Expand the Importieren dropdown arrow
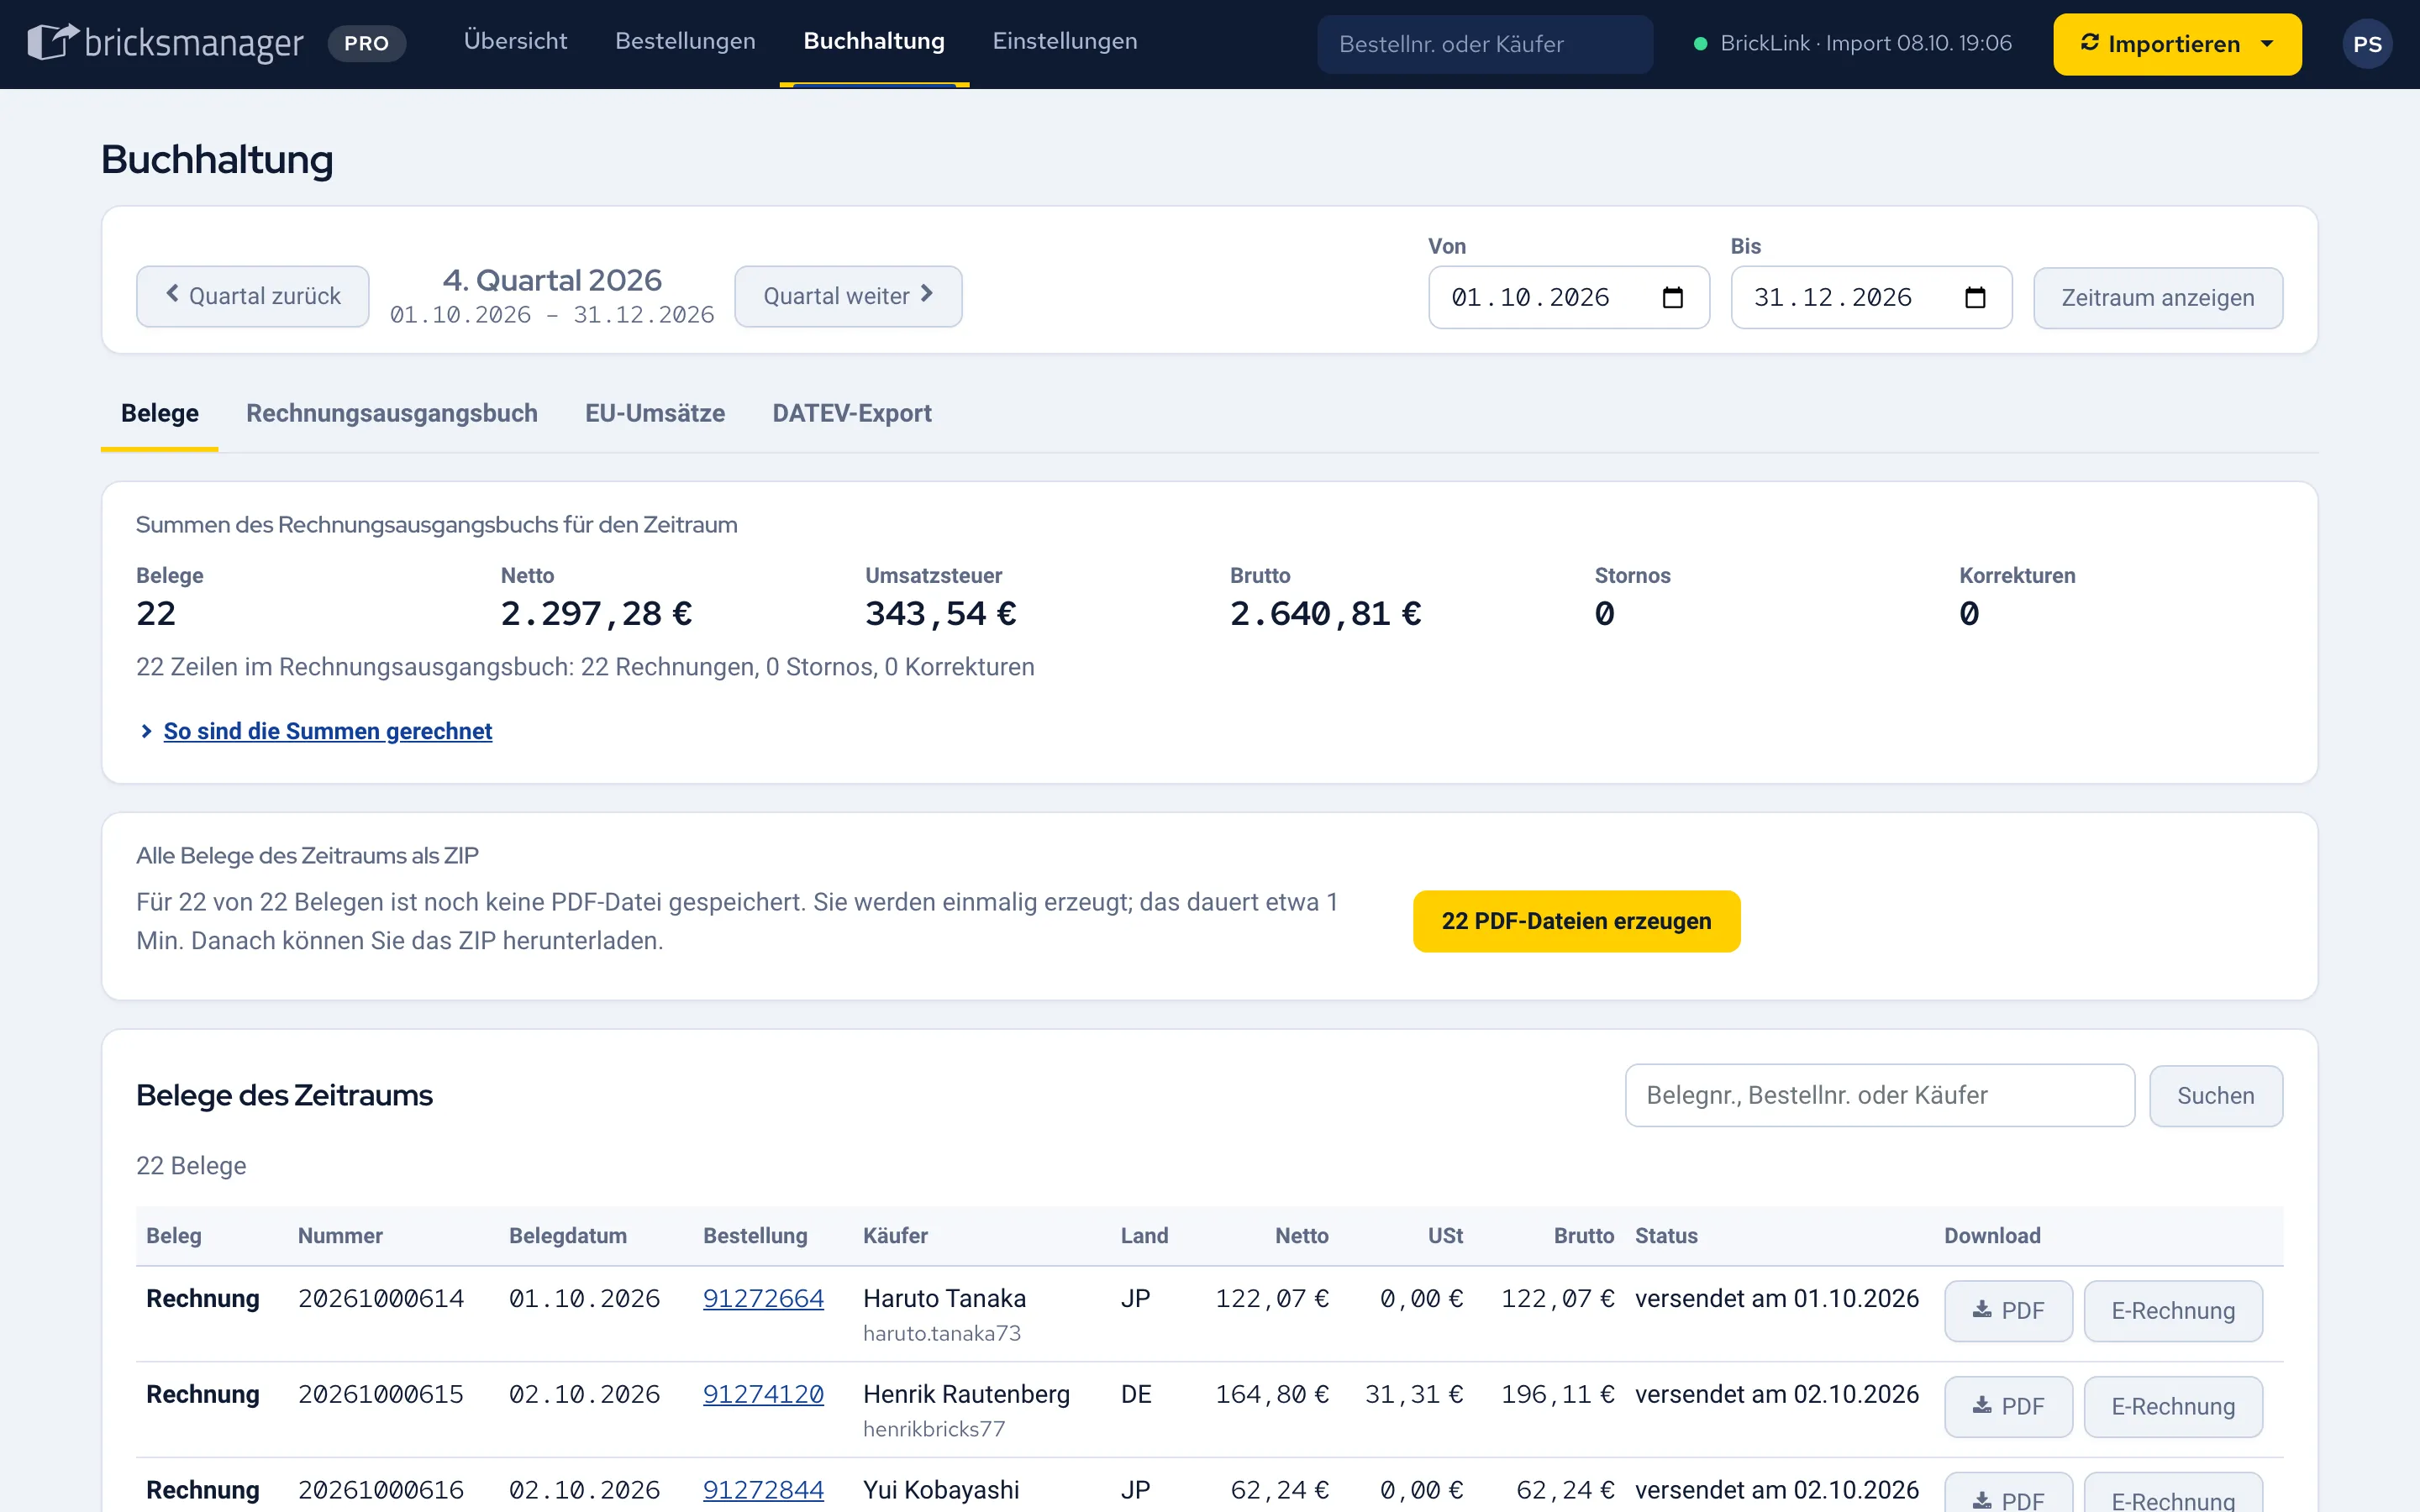Image resolution: width=2420 pixels, height=1512 pixels. tap(2267, 44)
